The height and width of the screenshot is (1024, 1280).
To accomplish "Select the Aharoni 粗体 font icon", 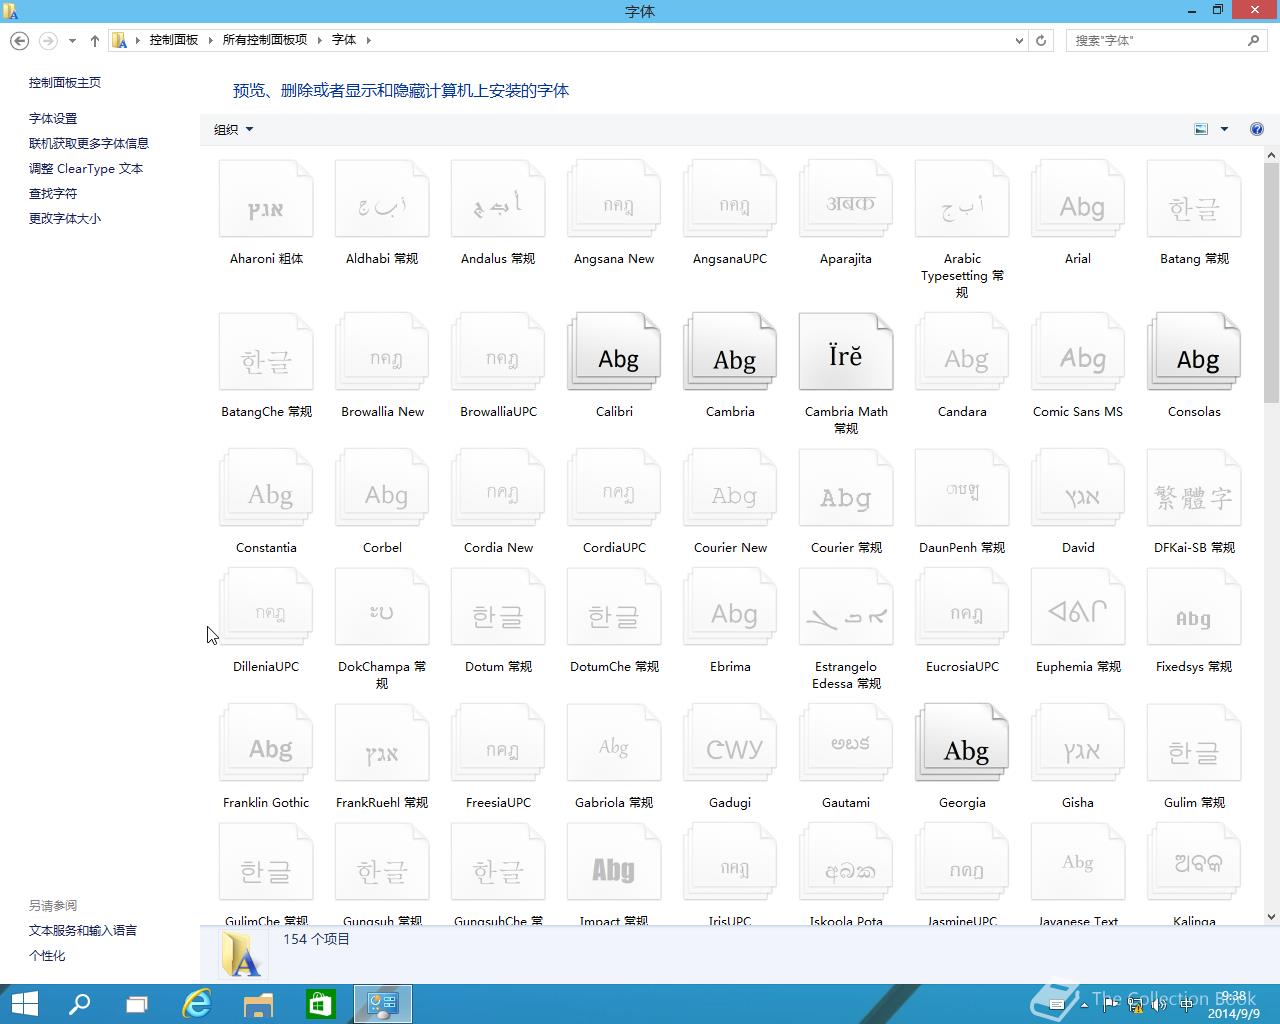I will pyautogui.click(x=266, y=200).
